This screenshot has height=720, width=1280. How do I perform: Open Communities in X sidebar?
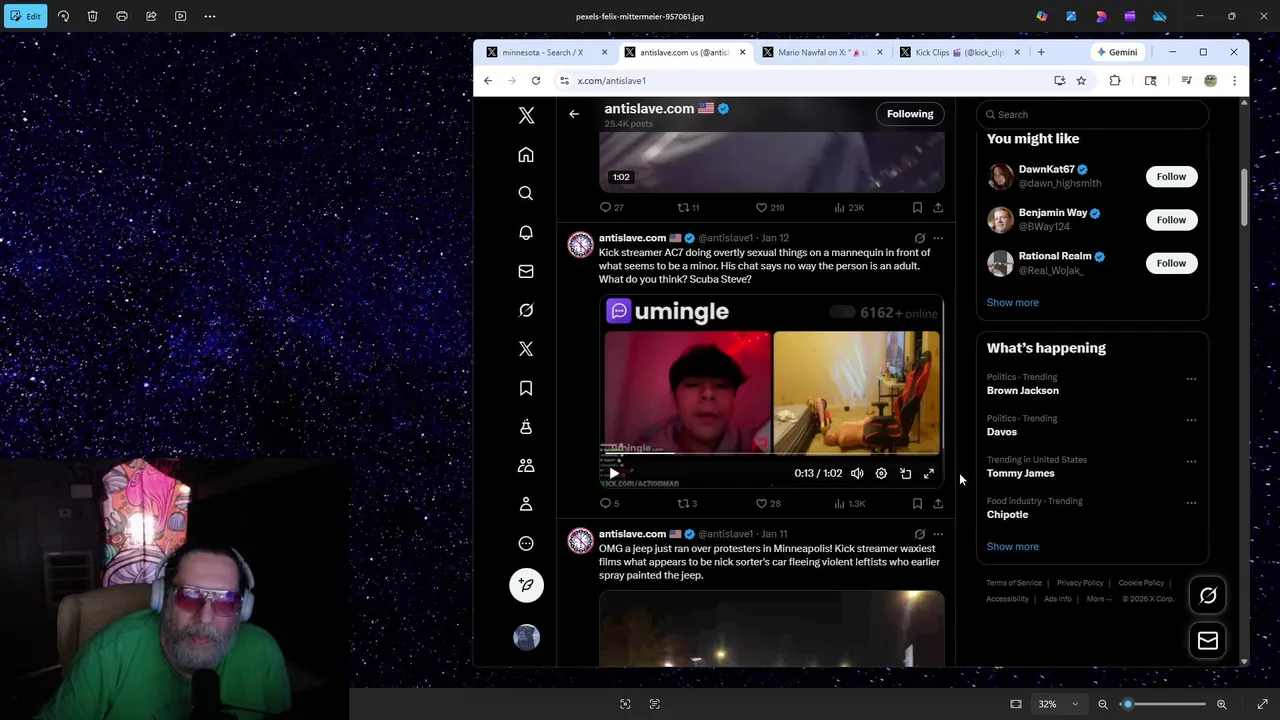pyautogui.click(x=526, y=466)
